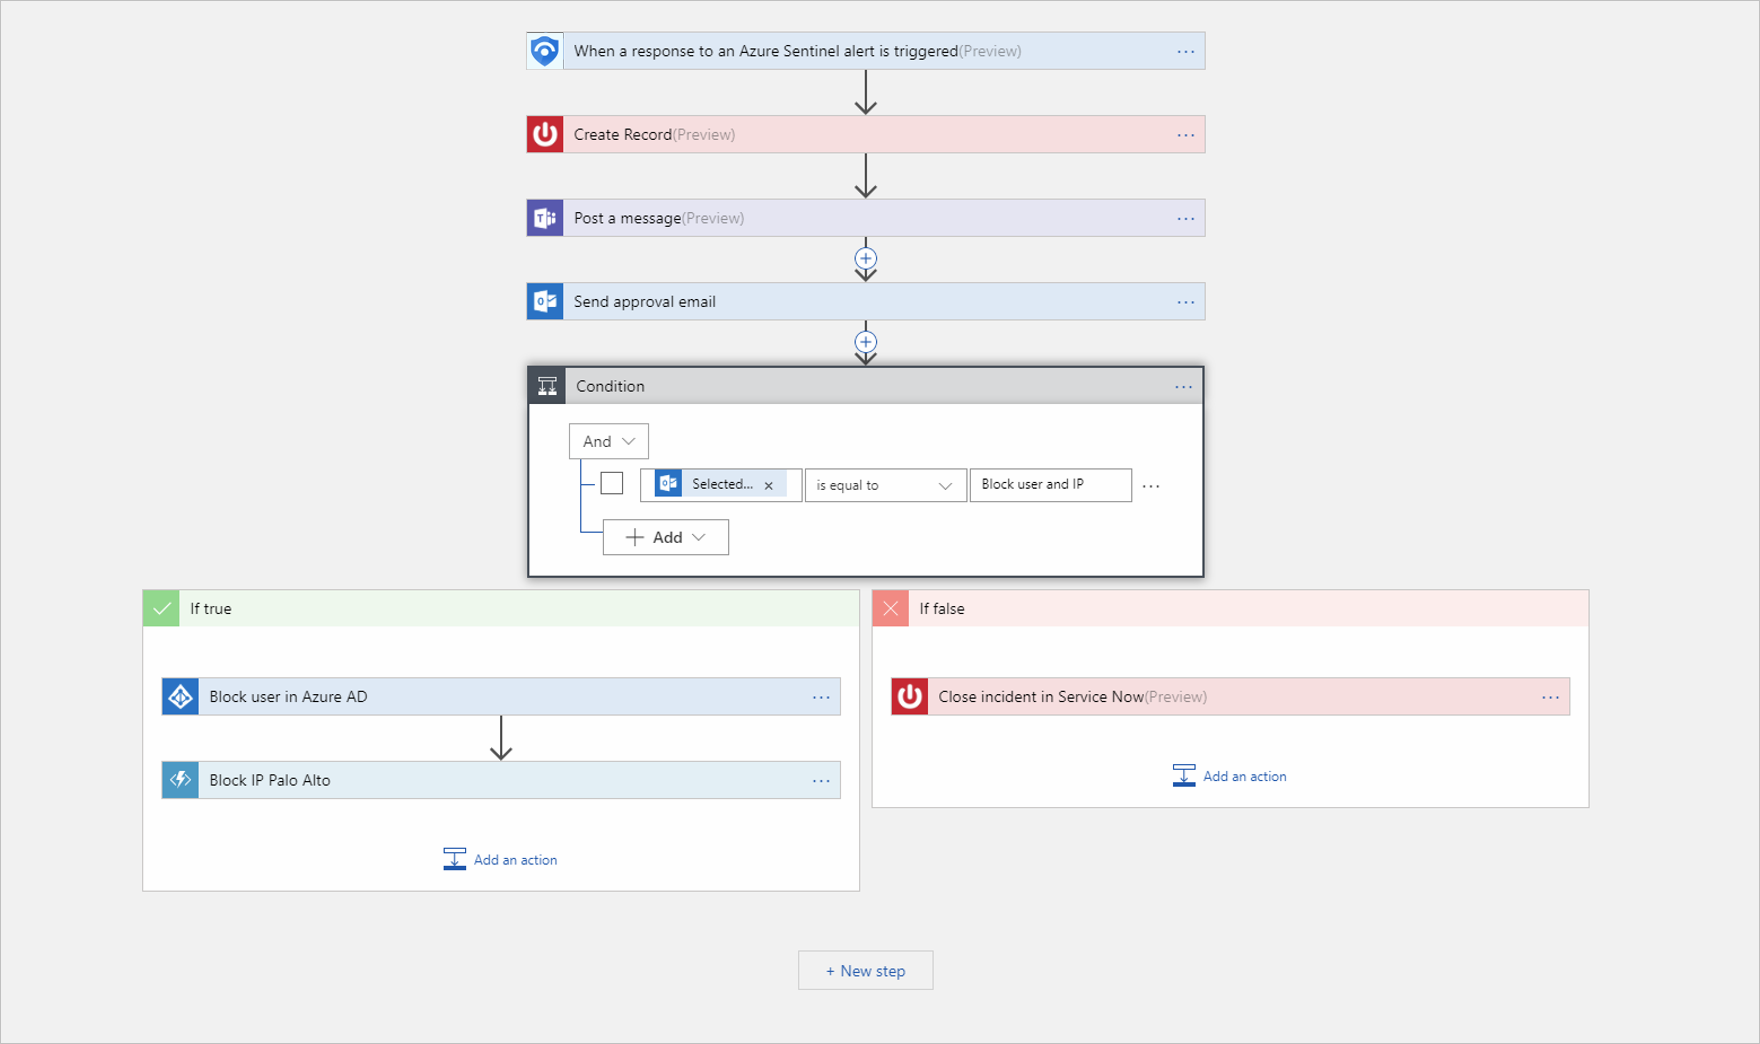Expand the Add condition dropdown

pyautogui.click(x=665, y=537)
